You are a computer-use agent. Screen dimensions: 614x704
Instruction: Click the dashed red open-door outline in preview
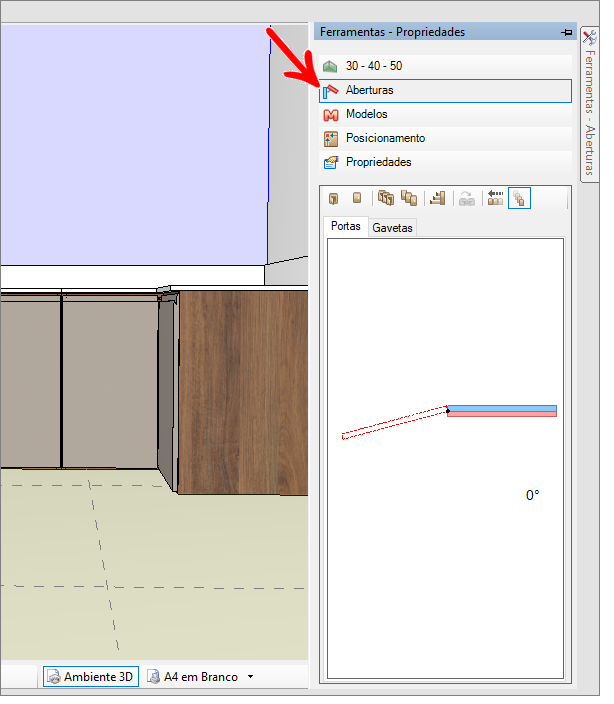(x=395, y=423)
